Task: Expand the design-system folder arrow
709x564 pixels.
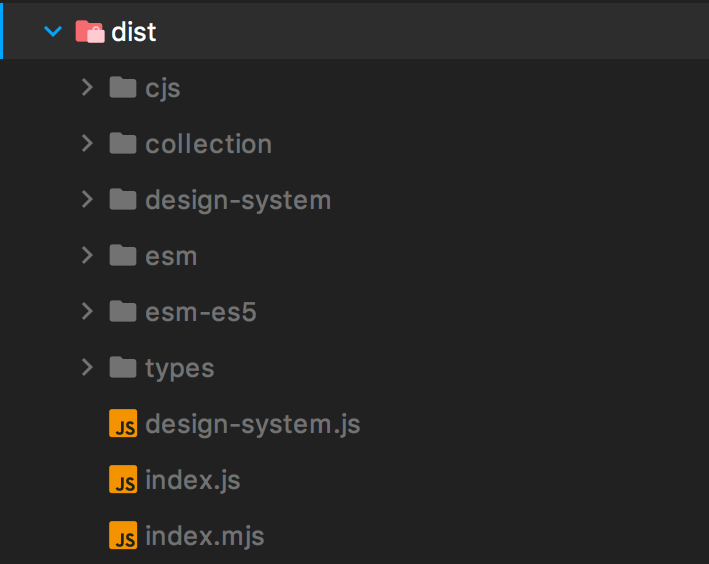Action: pos(87,199)
